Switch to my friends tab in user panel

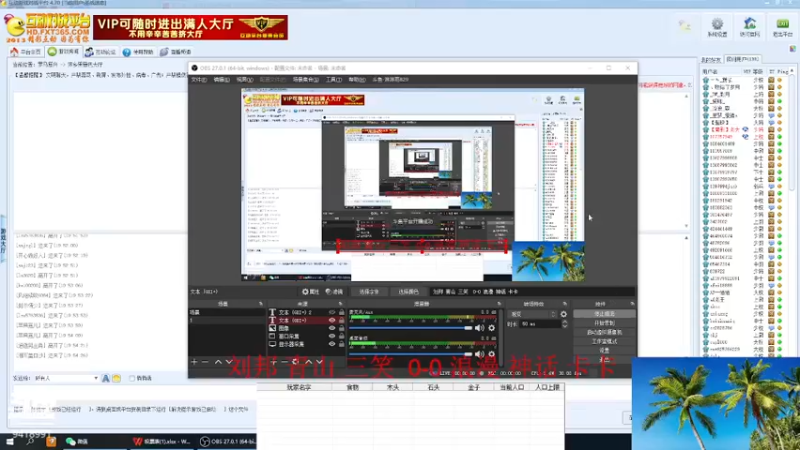click(x=711, y=60)
